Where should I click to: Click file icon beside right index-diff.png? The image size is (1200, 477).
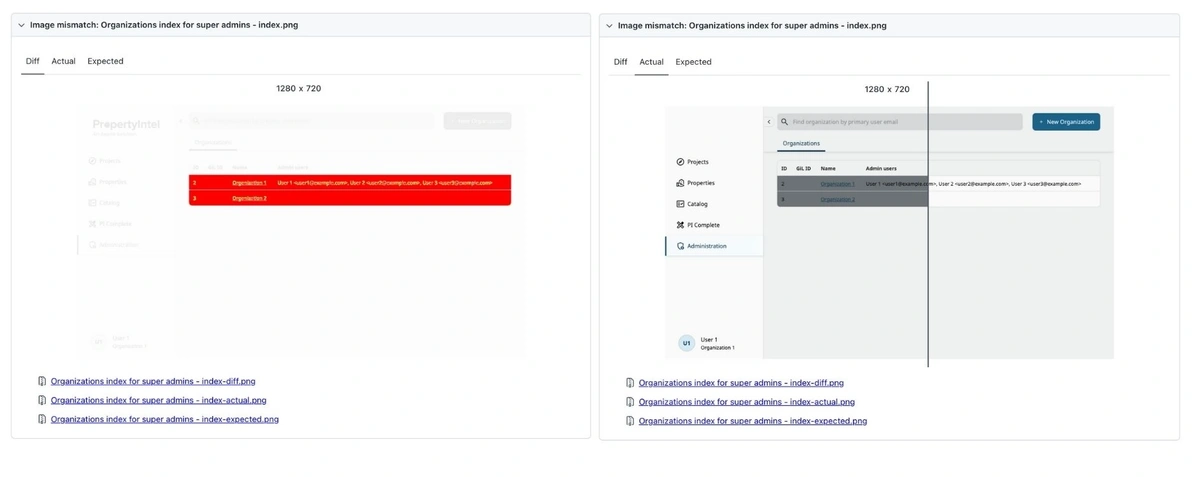(630, 383)
